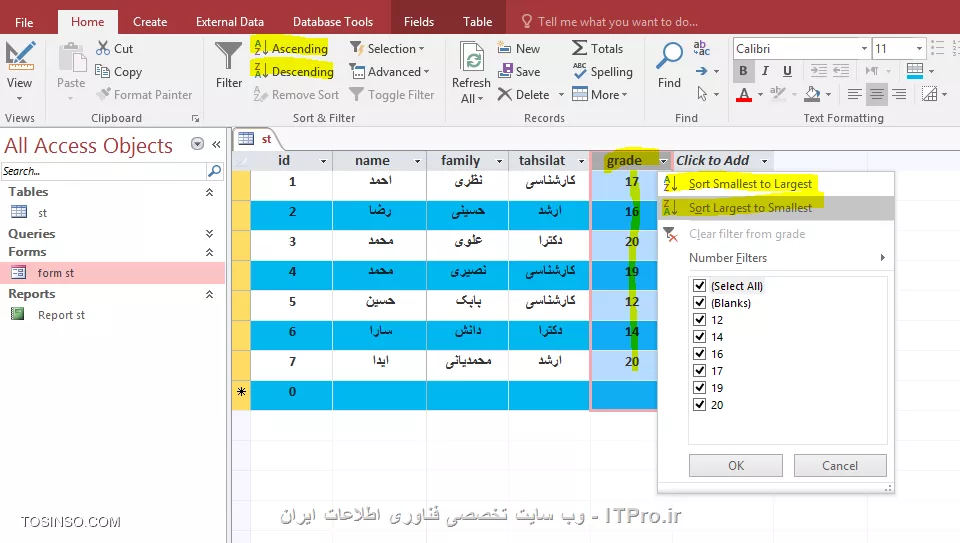Click the Cut scissors icon
Screen dimensions: 960x543
tap(103, 48)
